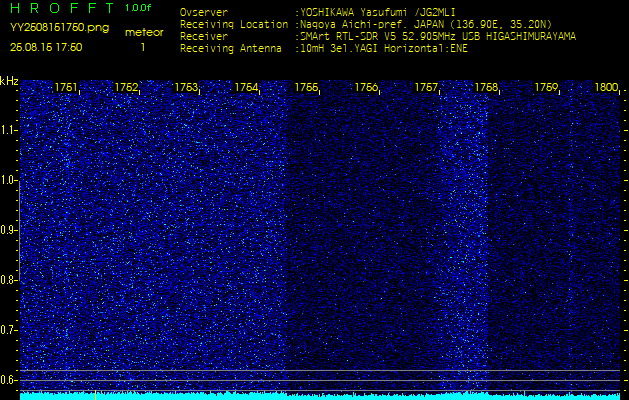This screenshot has width=629, height=400.
Task: Click the "Receiving Location" label
Action: [234, 24]
